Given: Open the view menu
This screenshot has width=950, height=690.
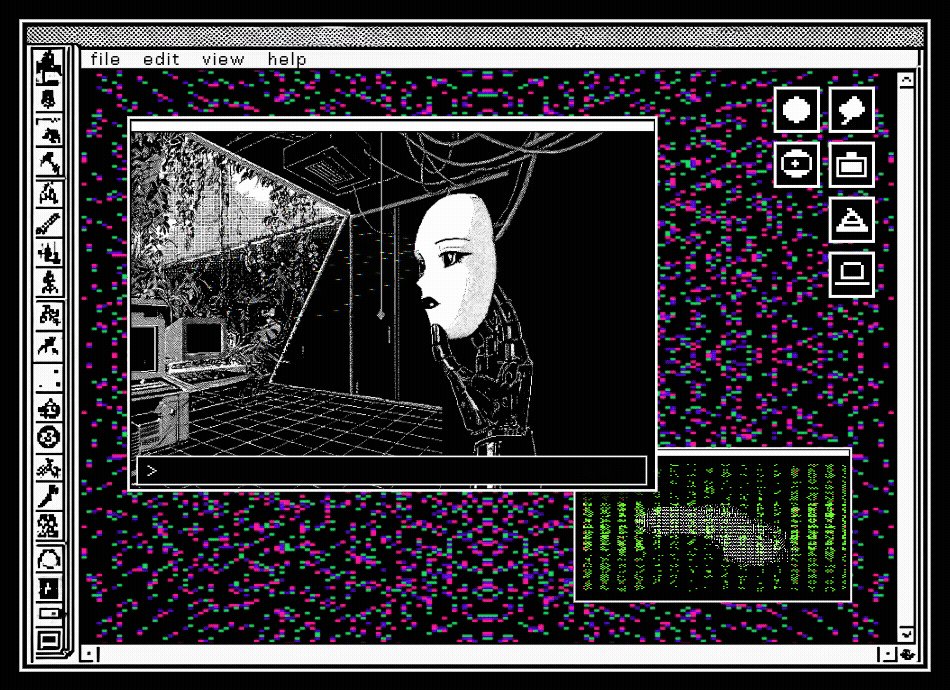Looking at the screenshot, I should 223,59.
